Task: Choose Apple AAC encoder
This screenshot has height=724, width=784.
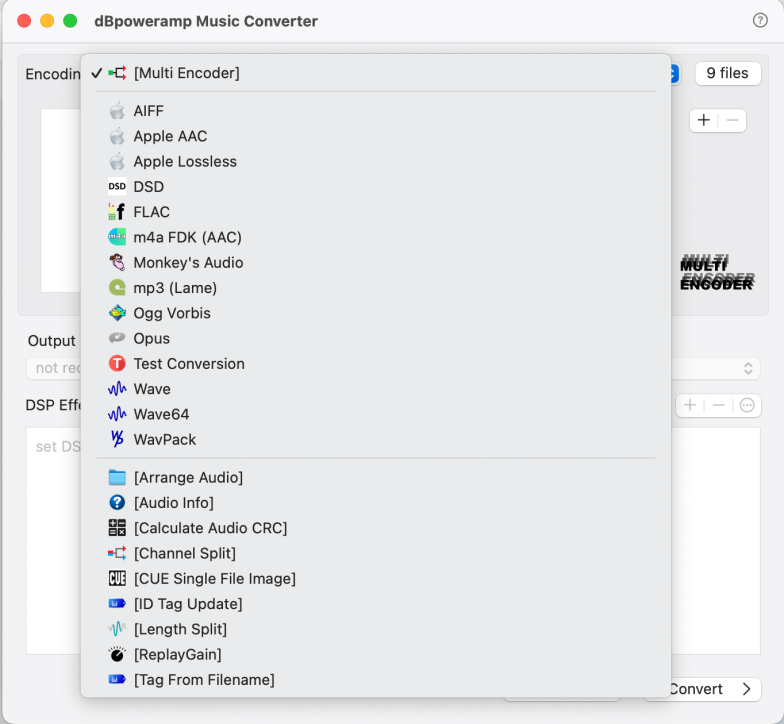Action: [376, 136]
